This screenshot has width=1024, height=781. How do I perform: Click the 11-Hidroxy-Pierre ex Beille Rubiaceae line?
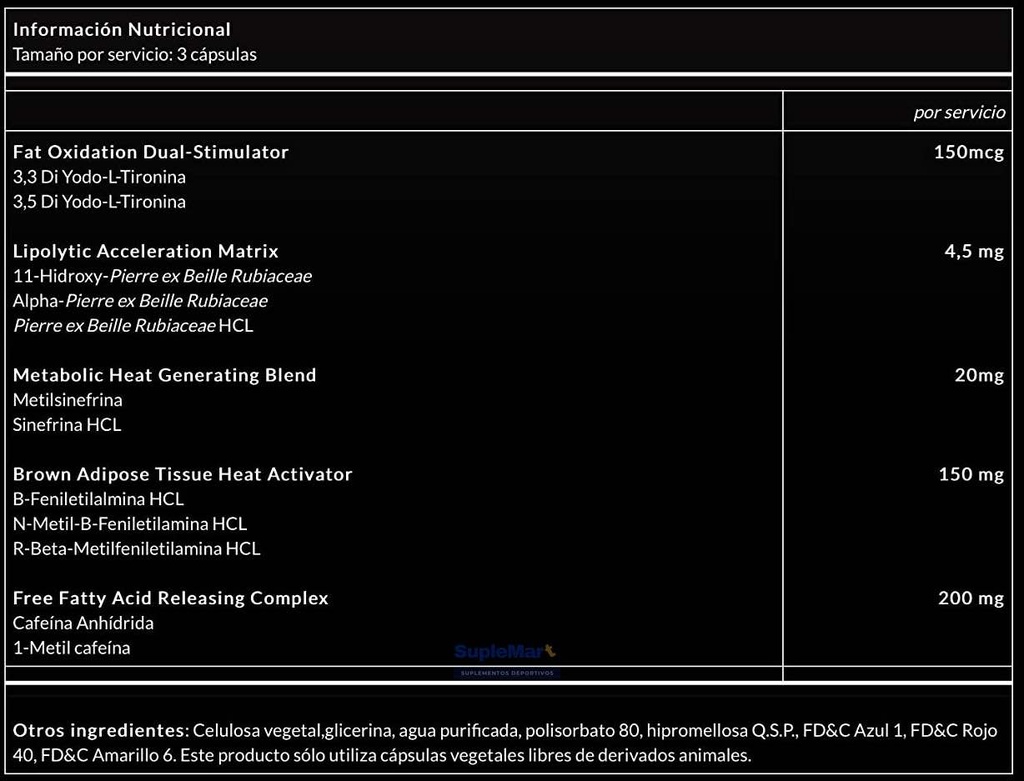coord(162,276)
